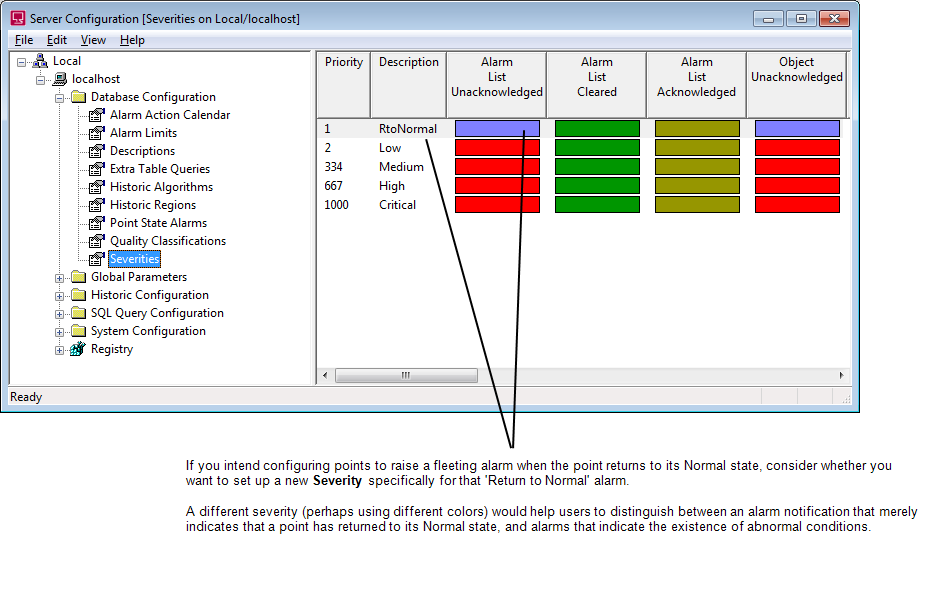Open the View menu
Viewport: 930px width, 610px height.
coord(93,40)
